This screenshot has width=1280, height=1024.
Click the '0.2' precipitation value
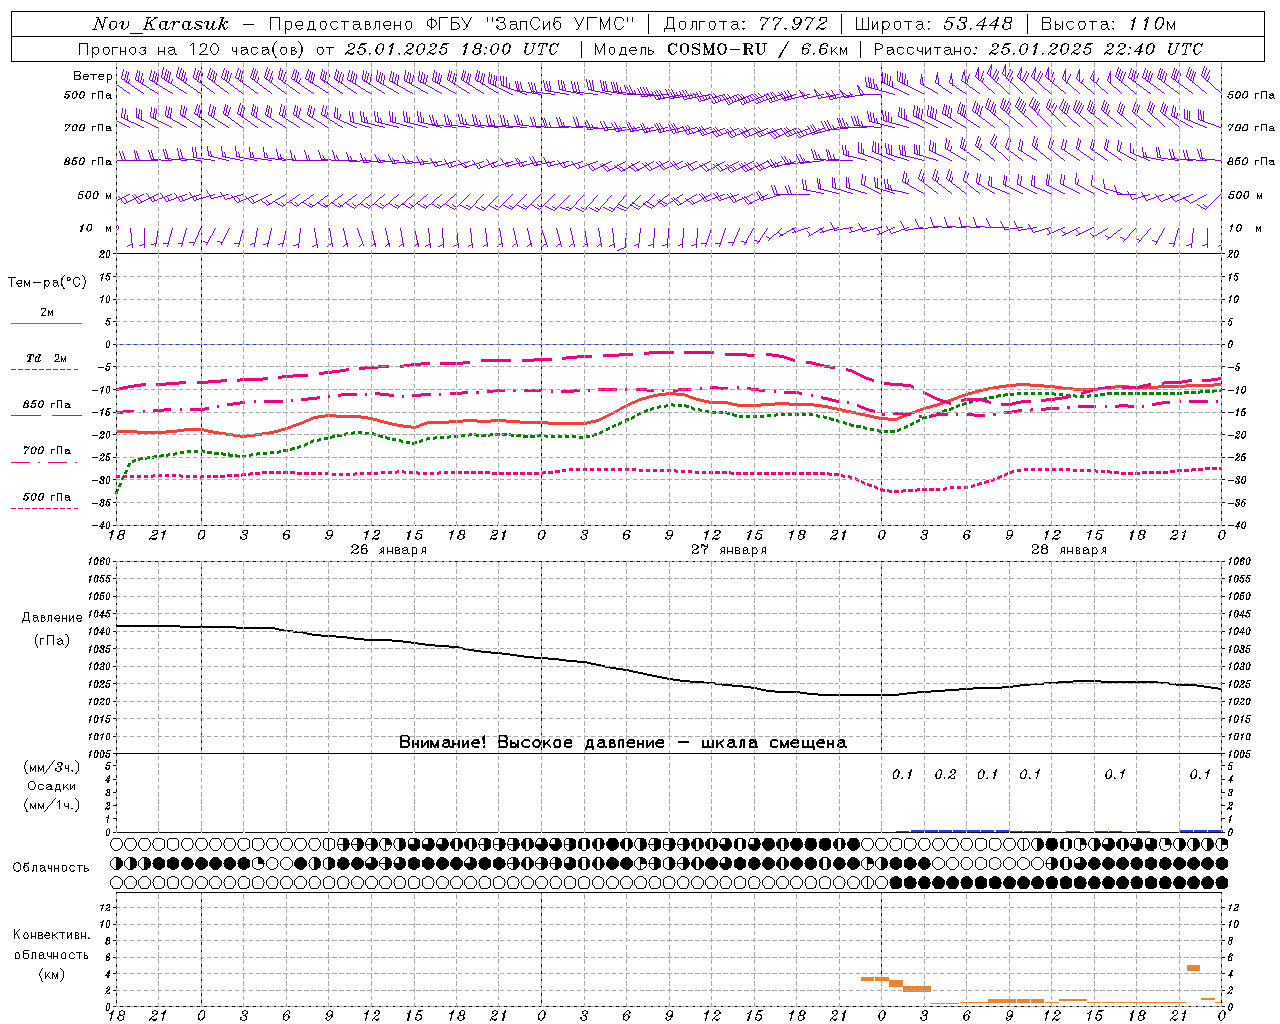pyautogui.click(x=945, y=775)
